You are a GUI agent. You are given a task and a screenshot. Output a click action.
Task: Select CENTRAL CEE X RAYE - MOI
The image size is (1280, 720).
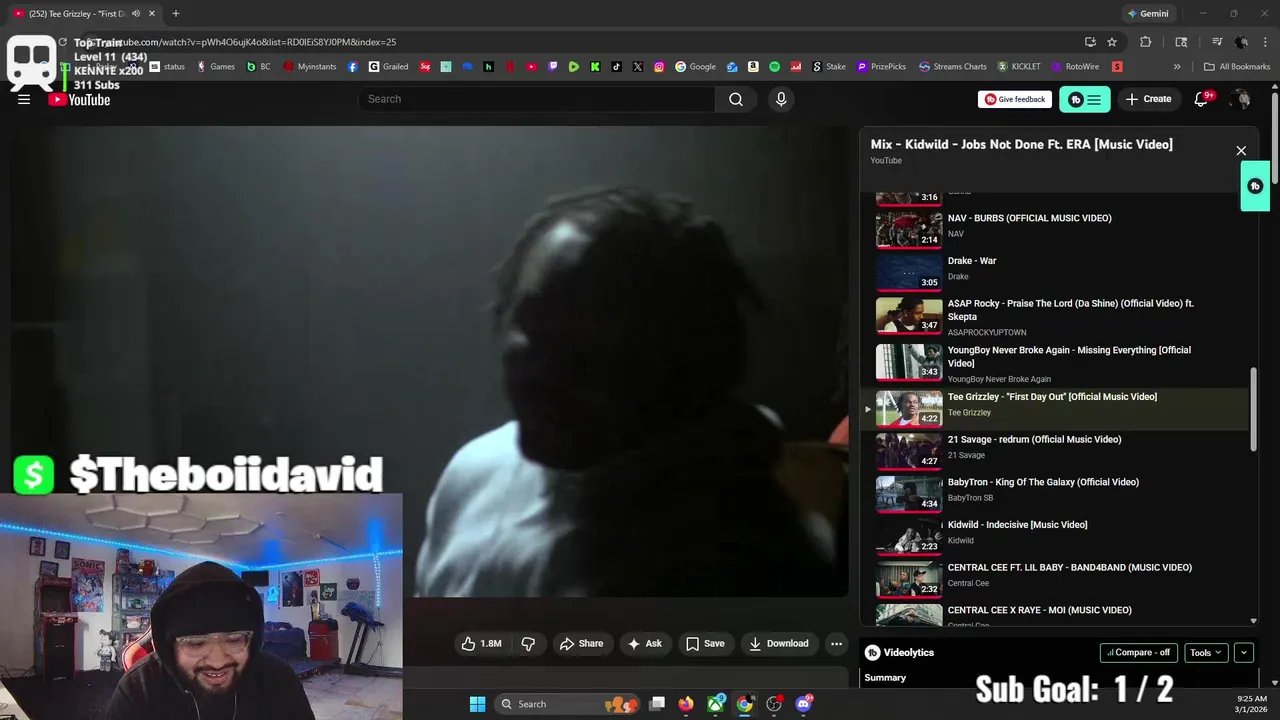click(x=1055, y=614)
